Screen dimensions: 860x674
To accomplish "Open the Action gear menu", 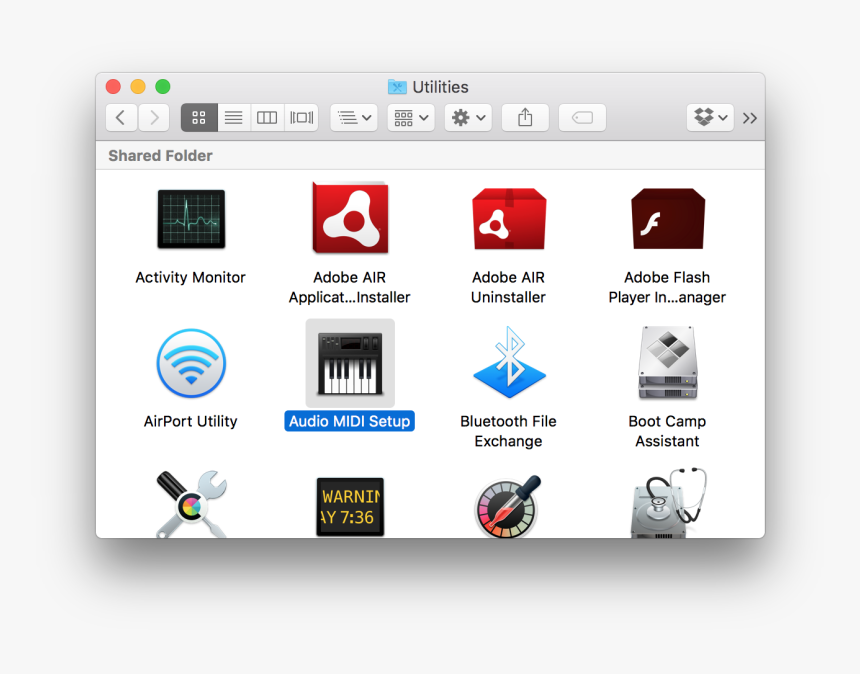I will tap(468, 117).
